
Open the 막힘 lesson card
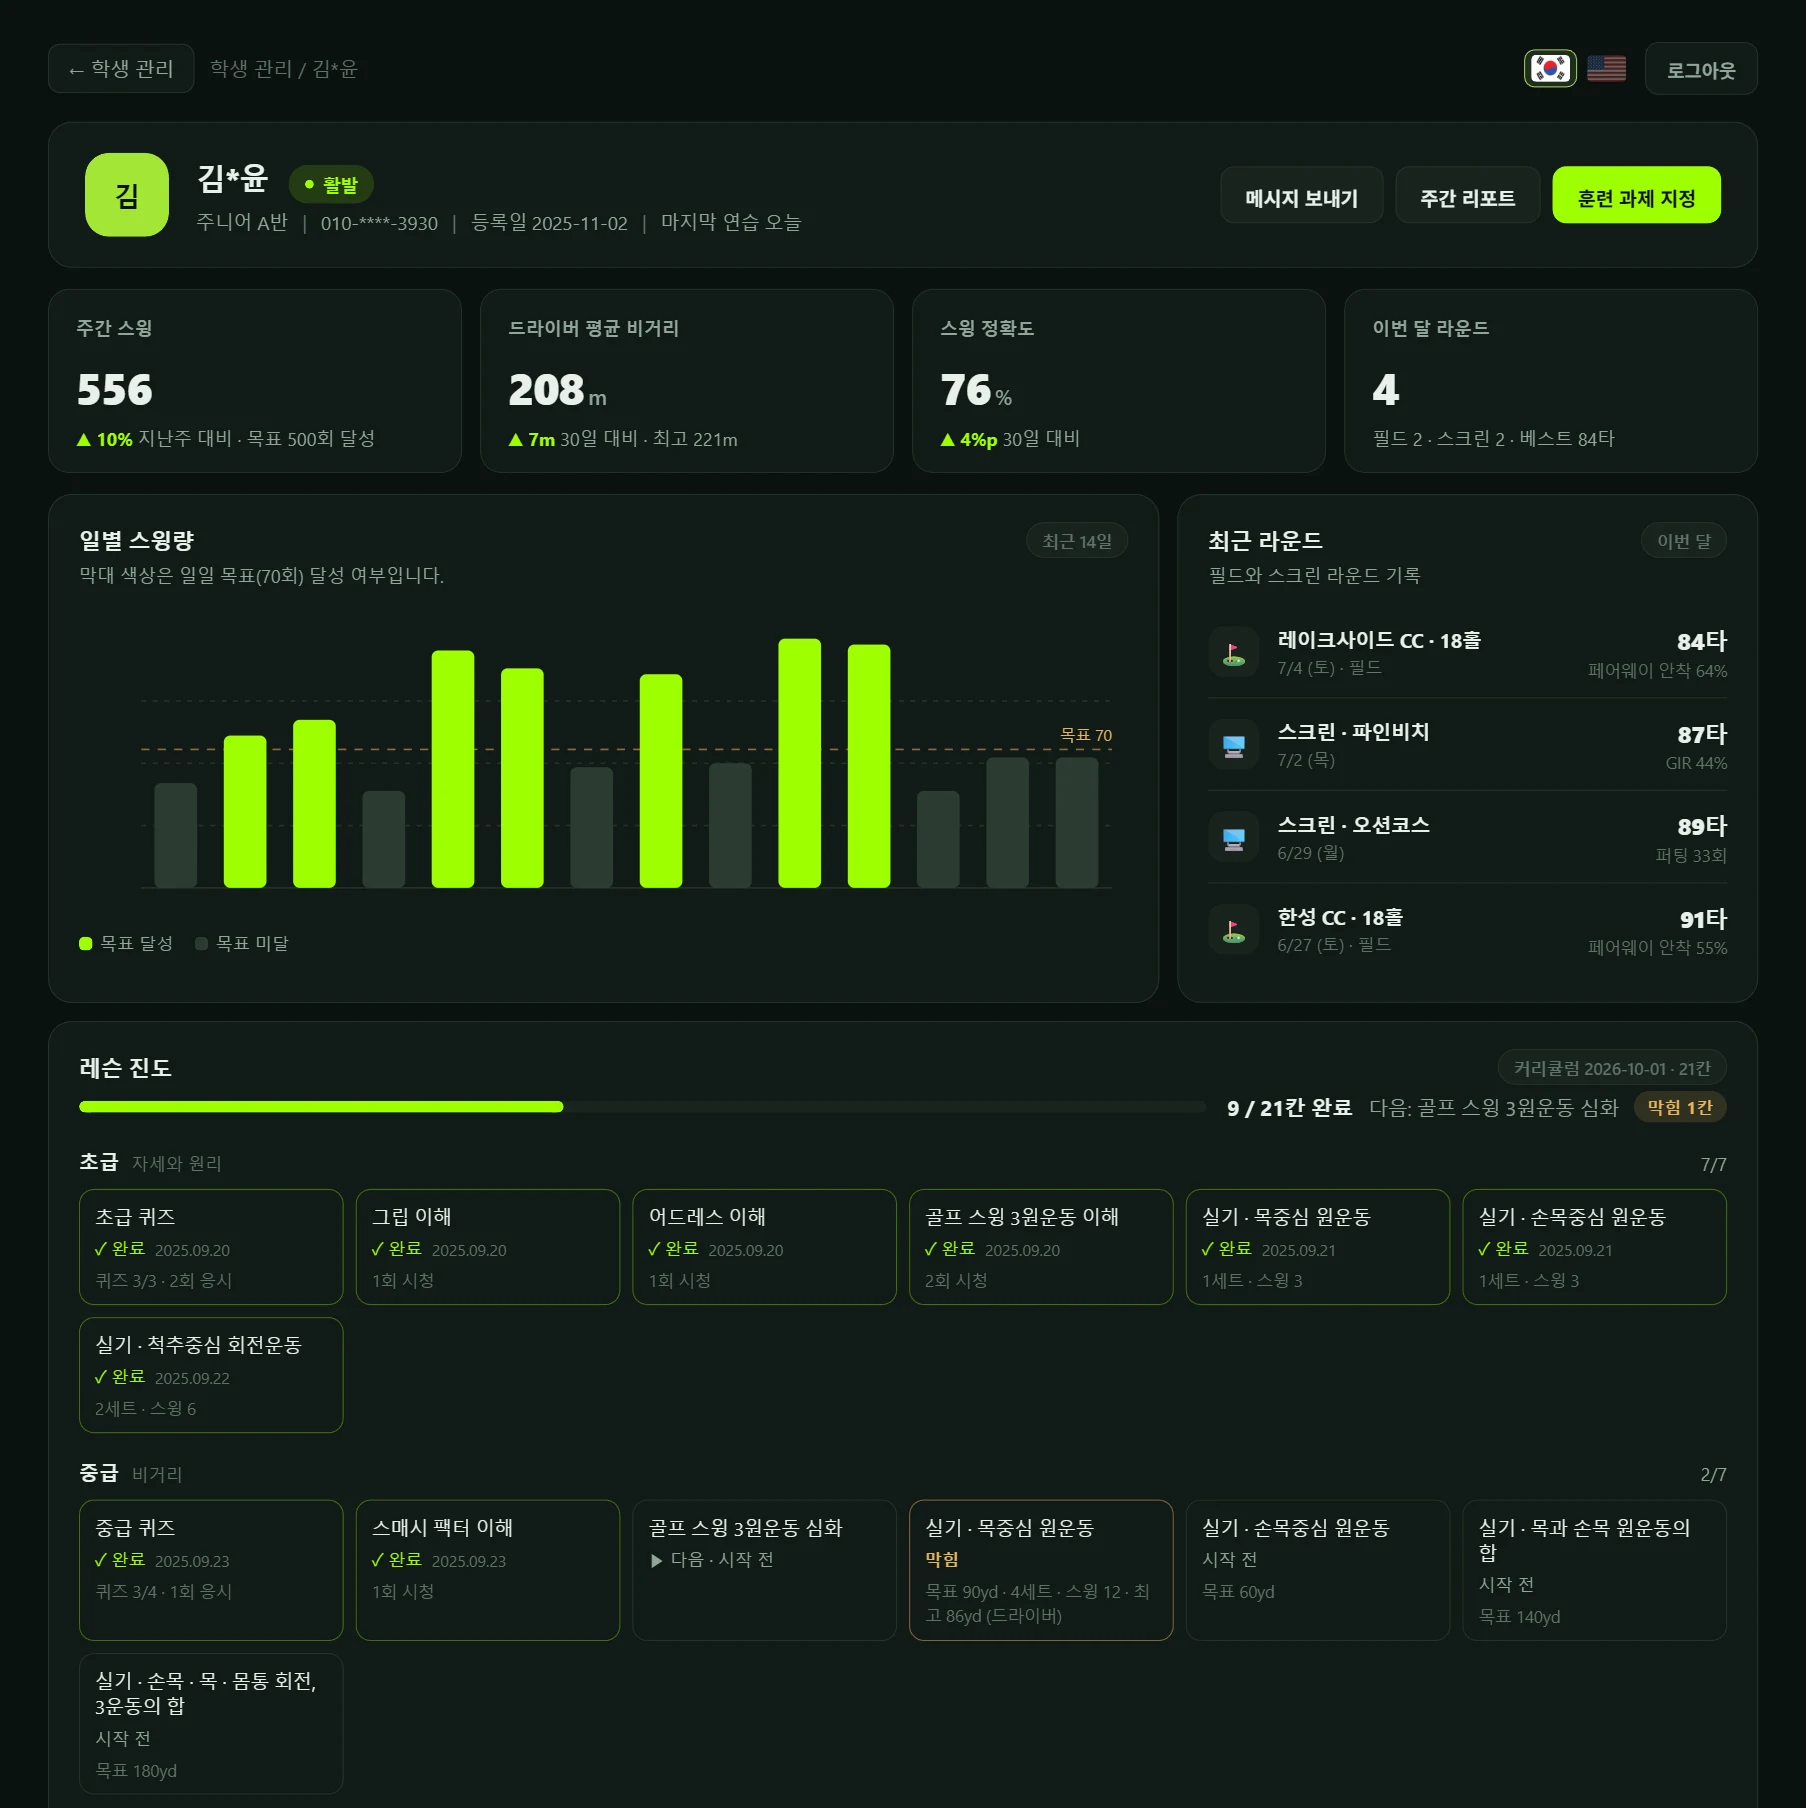tap(1041, 1570)
